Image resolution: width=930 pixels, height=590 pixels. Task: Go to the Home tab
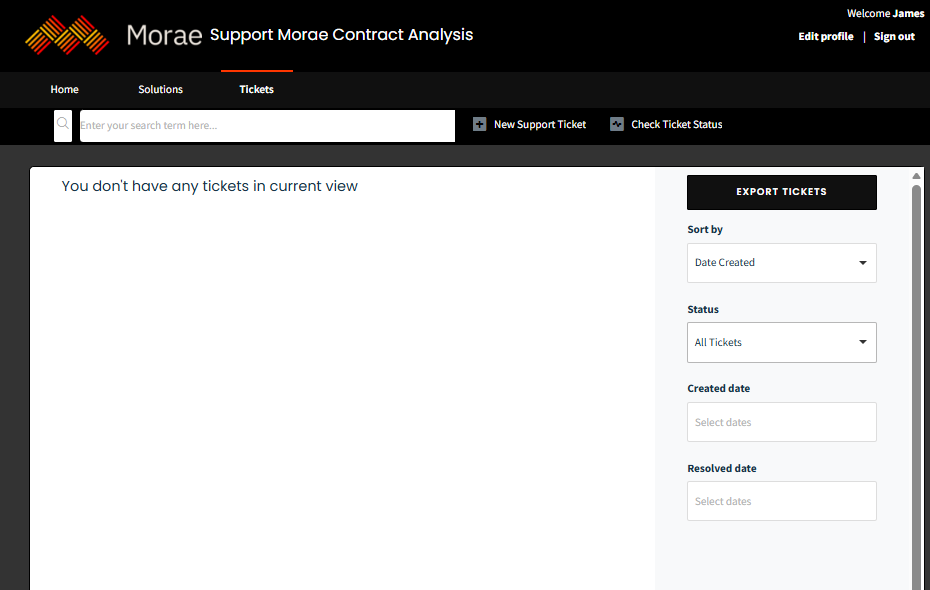[x=65, y=89]
